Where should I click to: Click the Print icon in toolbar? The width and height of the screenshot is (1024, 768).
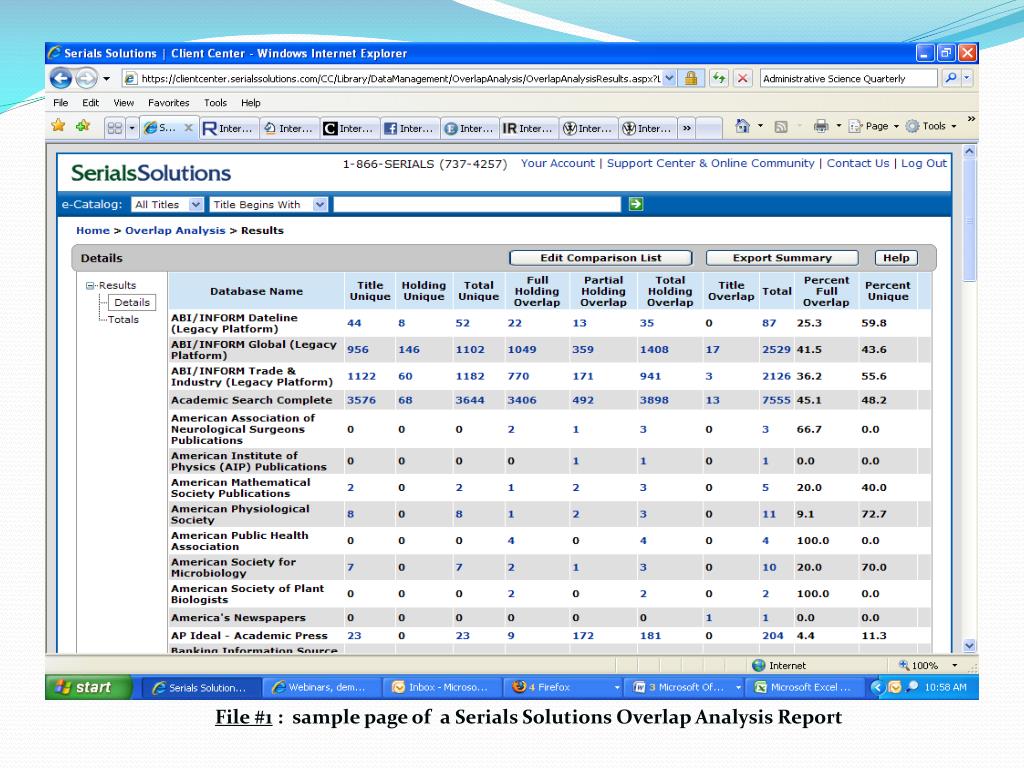tap(821, 126)
